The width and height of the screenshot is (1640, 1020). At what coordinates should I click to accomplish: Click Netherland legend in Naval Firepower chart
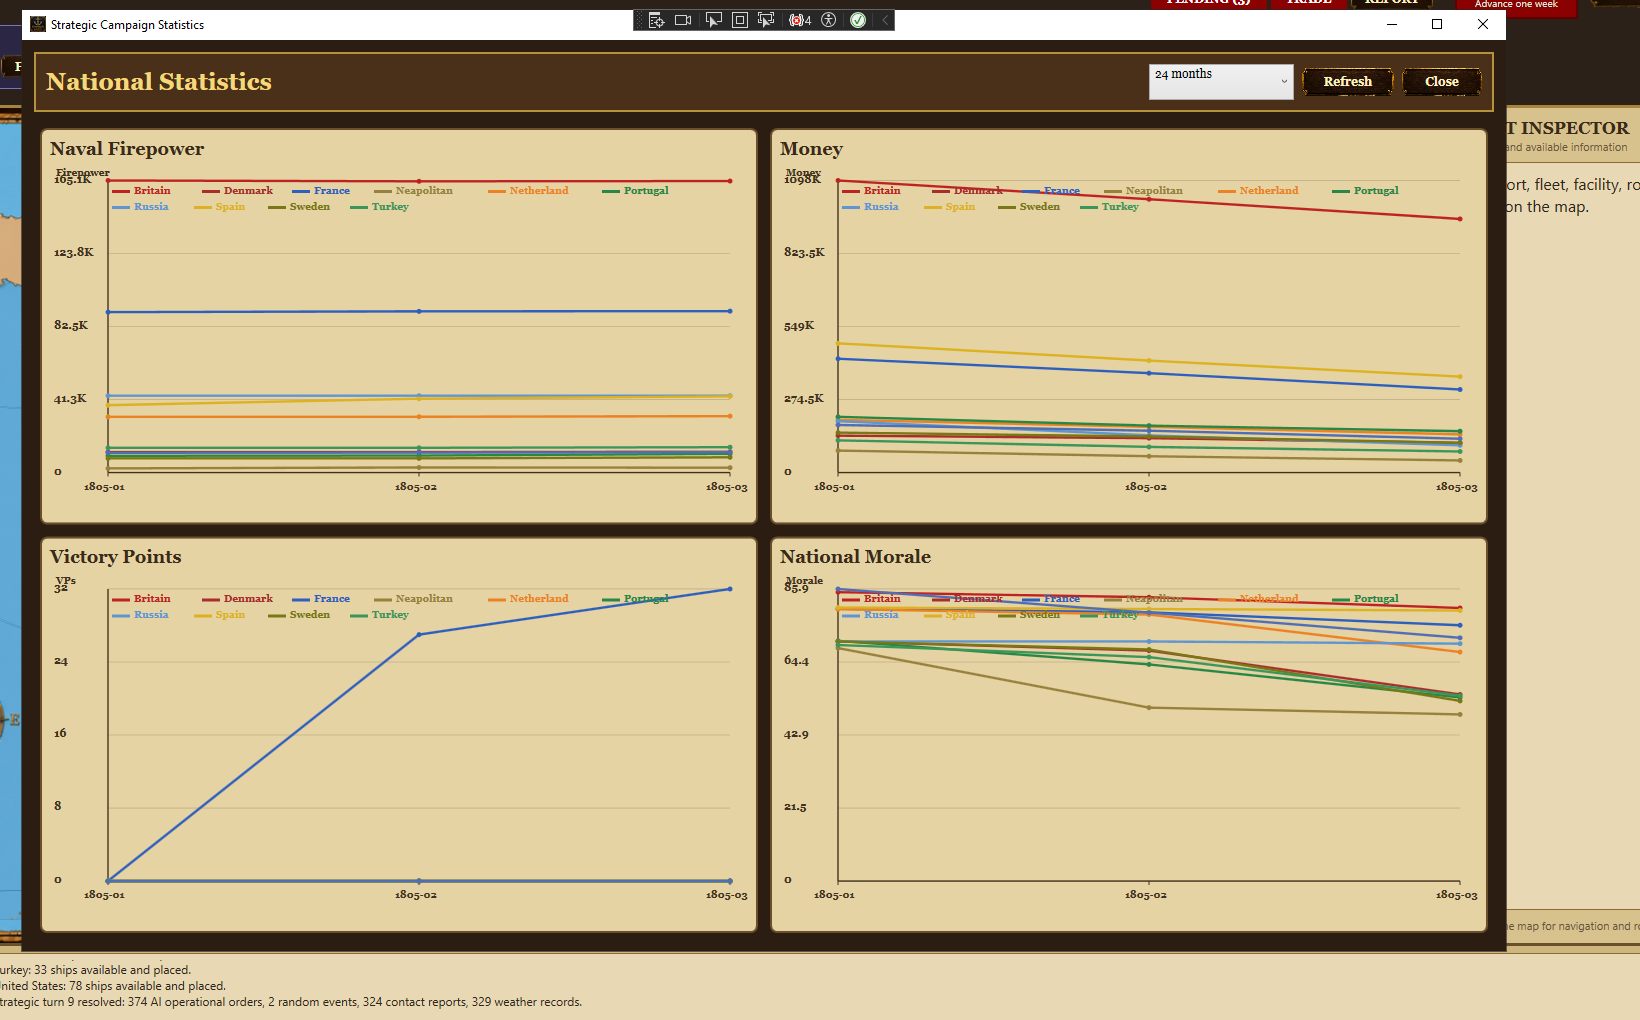tap(528, 191)
